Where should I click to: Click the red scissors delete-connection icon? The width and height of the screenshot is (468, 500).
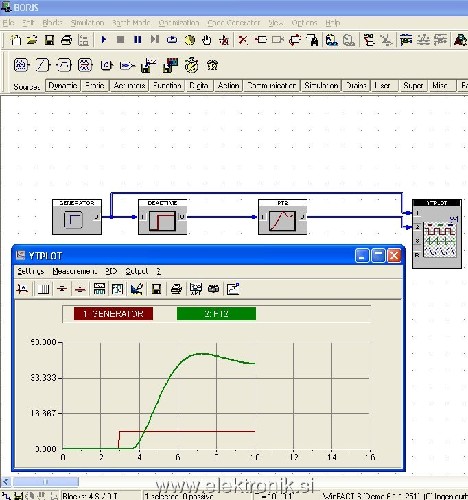click(x=243, y=40)
